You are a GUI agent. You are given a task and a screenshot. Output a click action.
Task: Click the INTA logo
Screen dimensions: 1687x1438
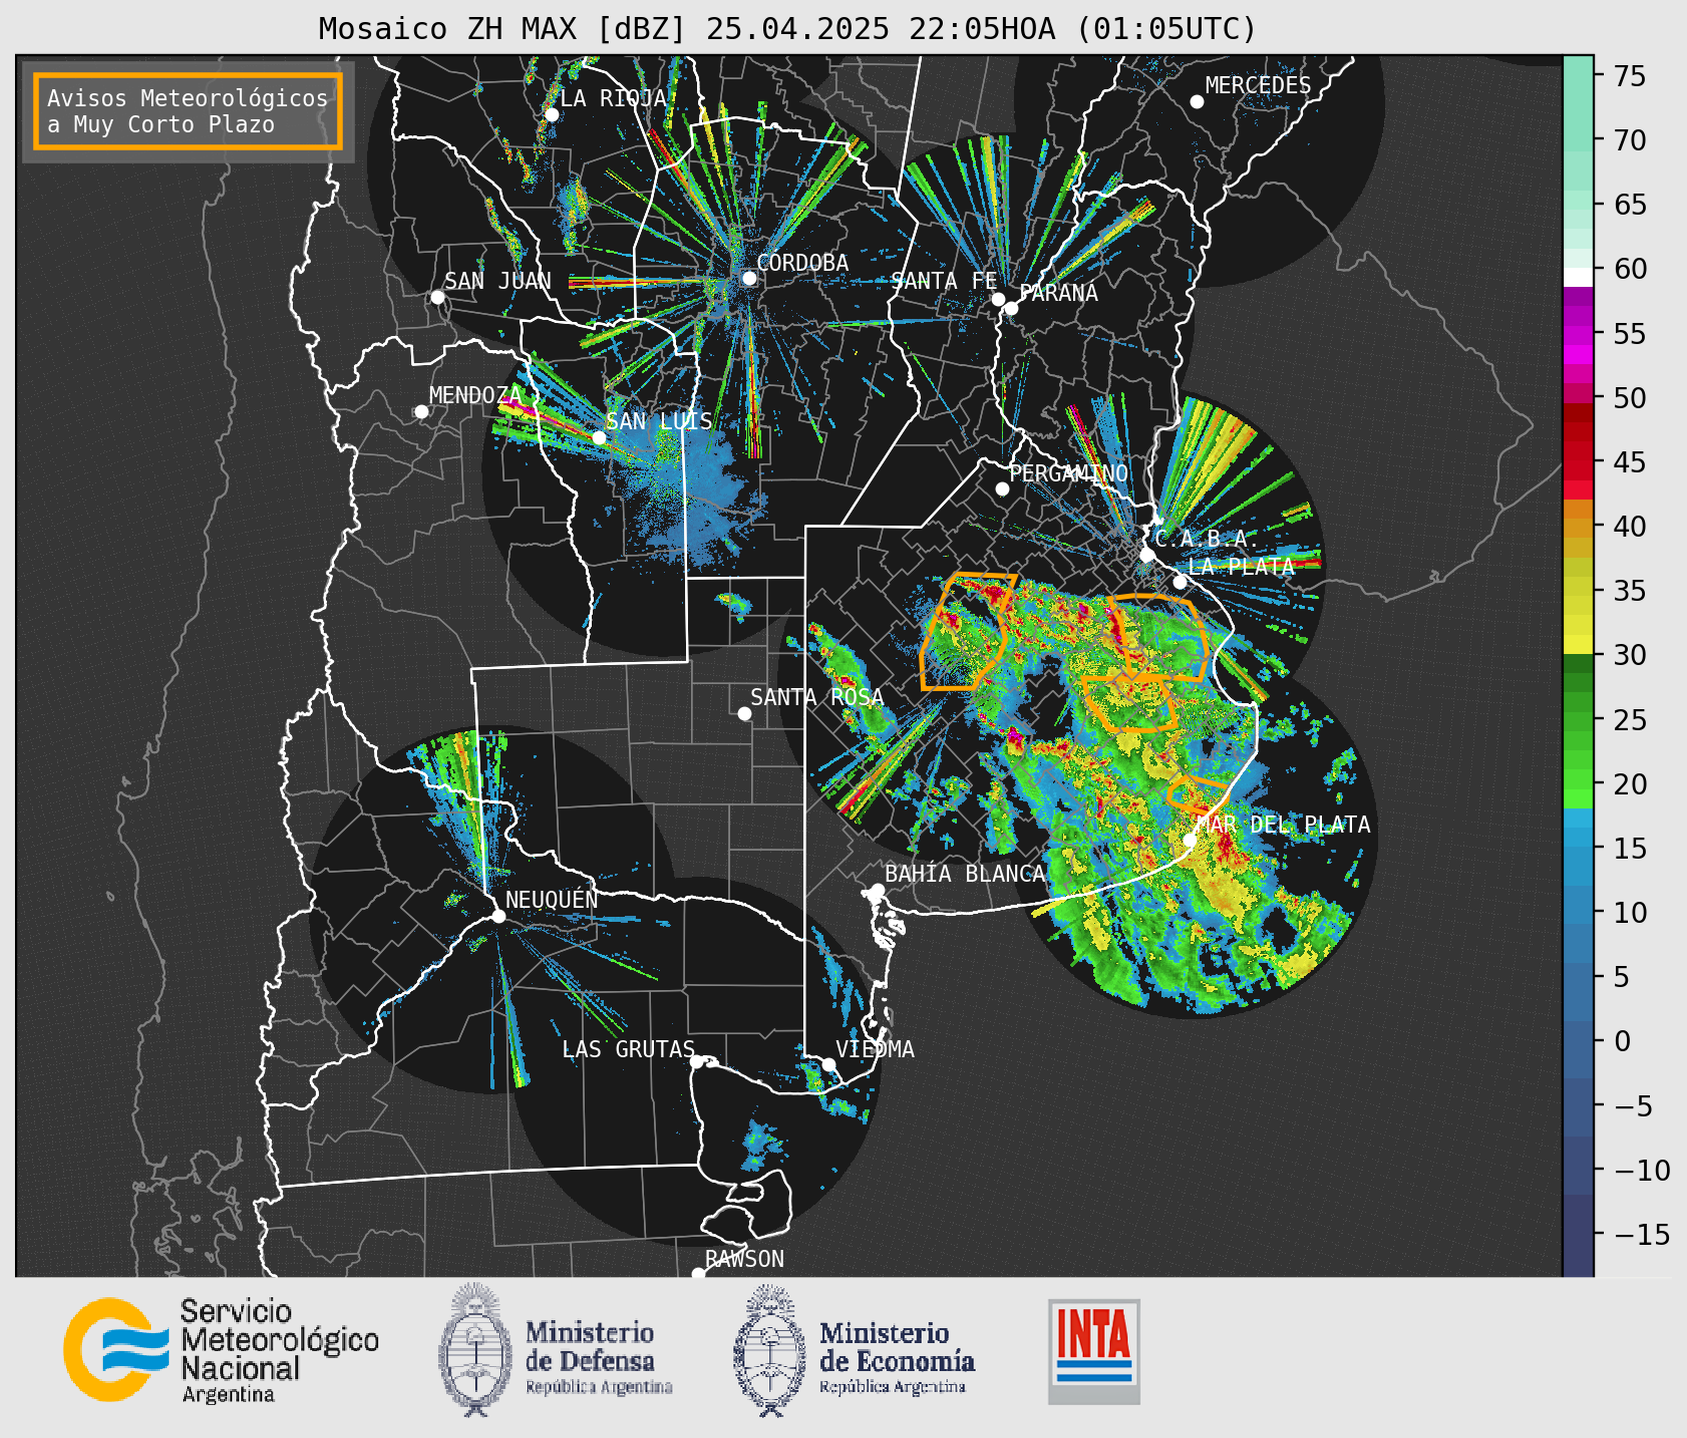pyautogui.click(x=1094, y=1351)
